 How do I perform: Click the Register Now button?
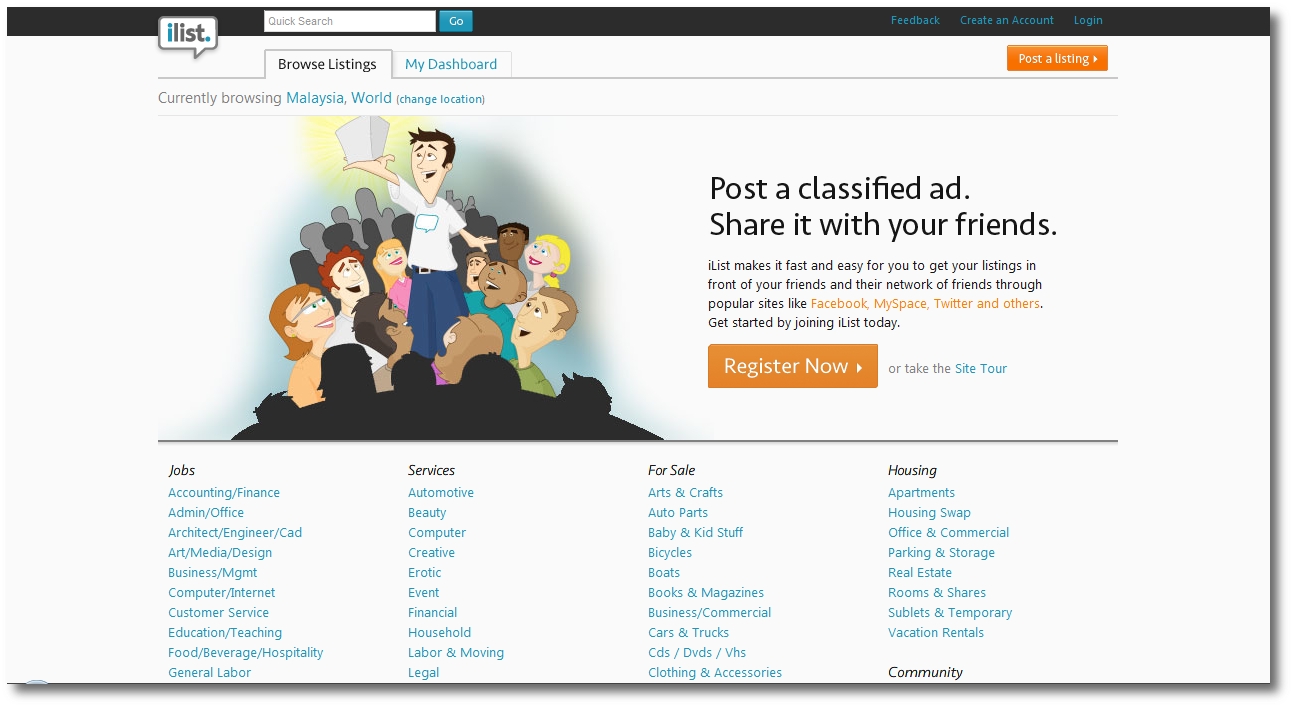(x=793, y=366)
